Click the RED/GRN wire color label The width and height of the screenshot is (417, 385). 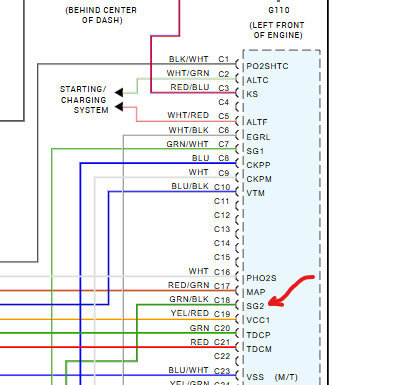pyautogui.click(x=189, y=285)
